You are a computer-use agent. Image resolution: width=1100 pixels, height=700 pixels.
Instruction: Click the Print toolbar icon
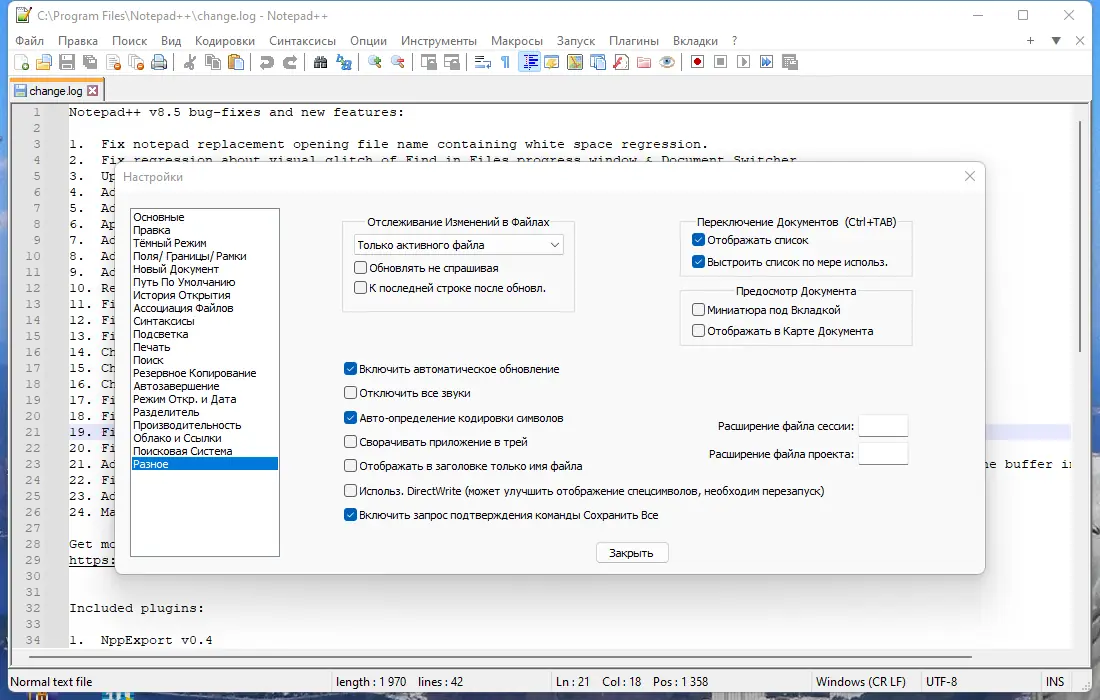pos(160,62)
